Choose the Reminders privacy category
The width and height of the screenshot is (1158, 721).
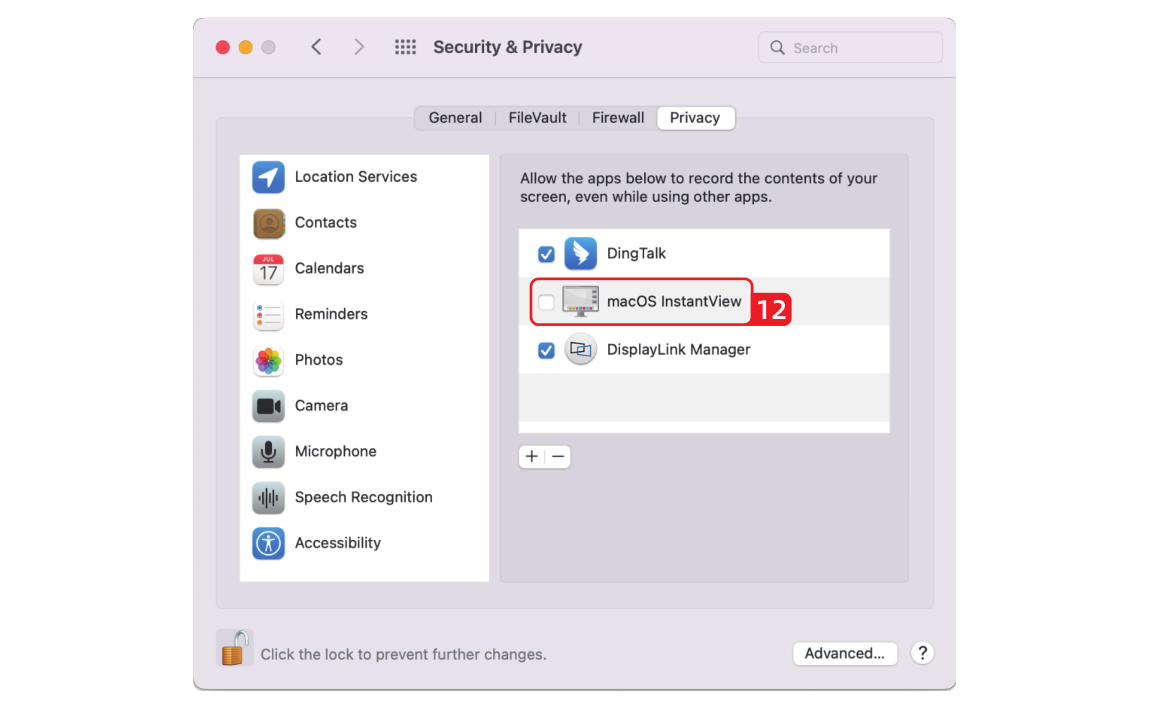tap(330, 314)
